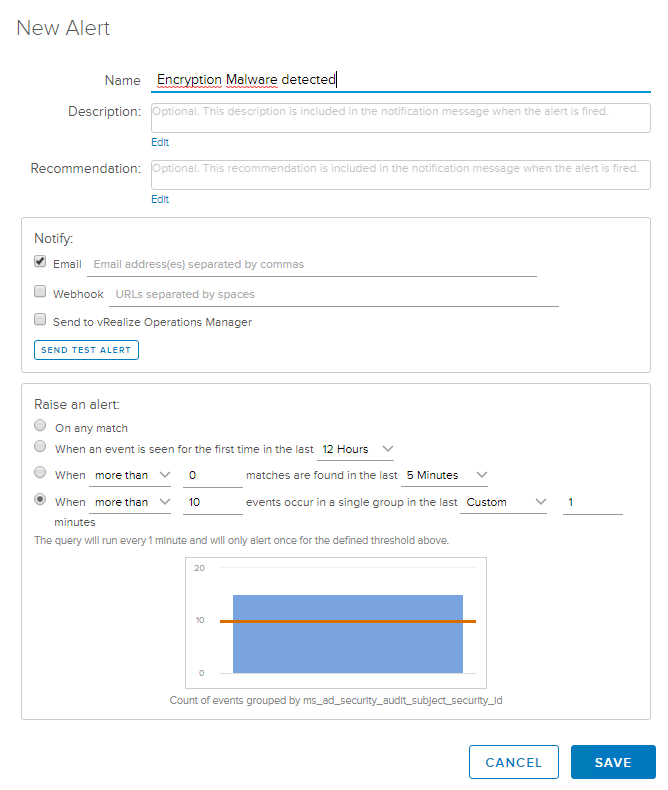
Task: Click the Webhook URLs input field
Action: tap(332, 295)
